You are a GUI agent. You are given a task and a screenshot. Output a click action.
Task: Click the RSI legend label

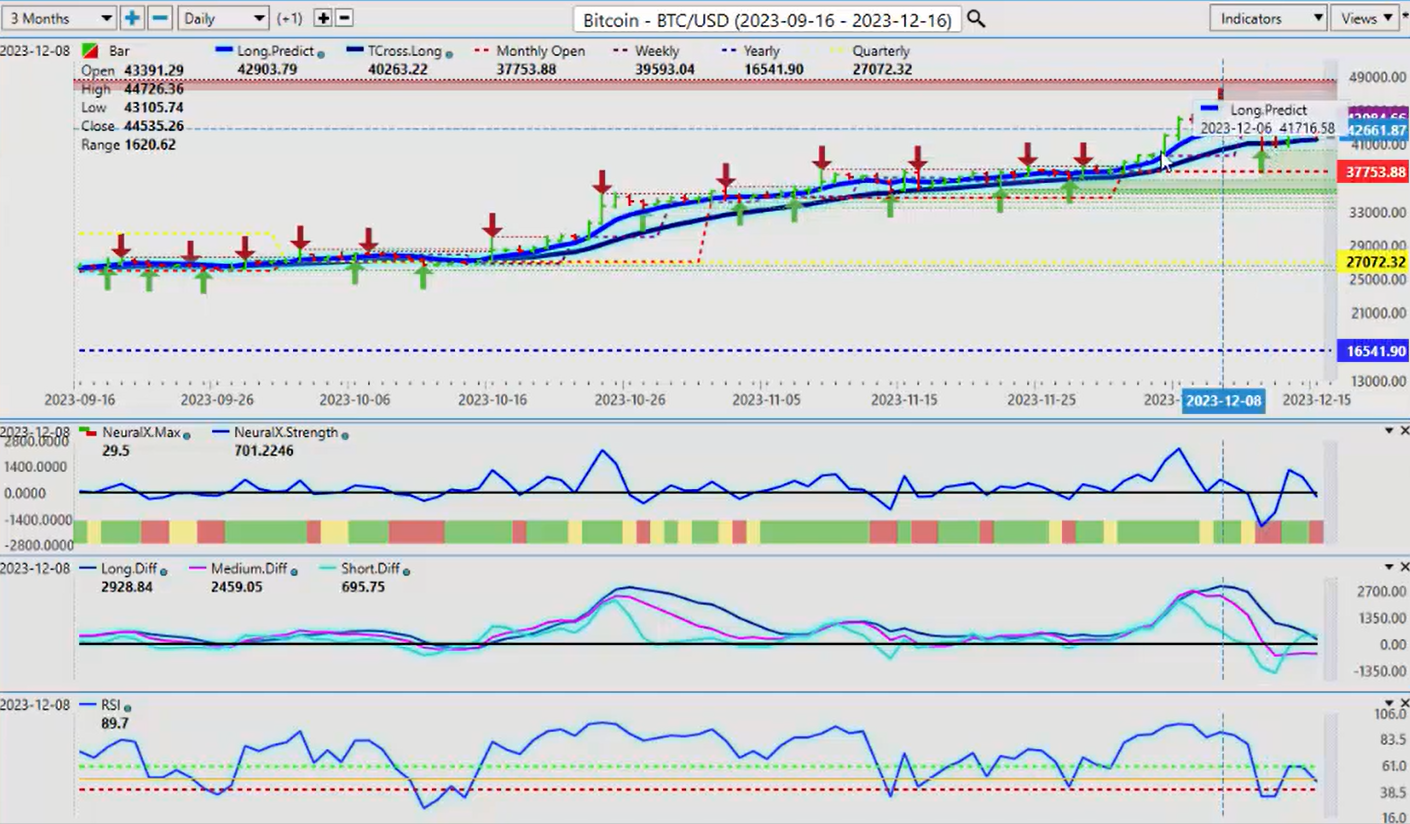(x=111, y=705)
